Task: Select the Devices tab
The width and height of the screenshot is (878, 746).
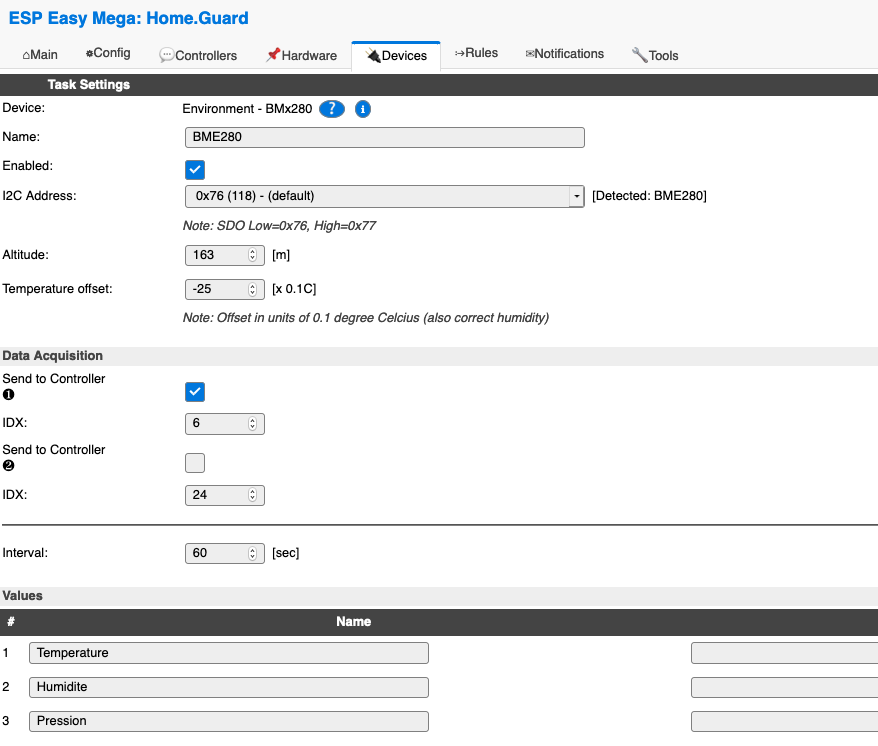Action: pyautogui.click(x=396, y=56)
